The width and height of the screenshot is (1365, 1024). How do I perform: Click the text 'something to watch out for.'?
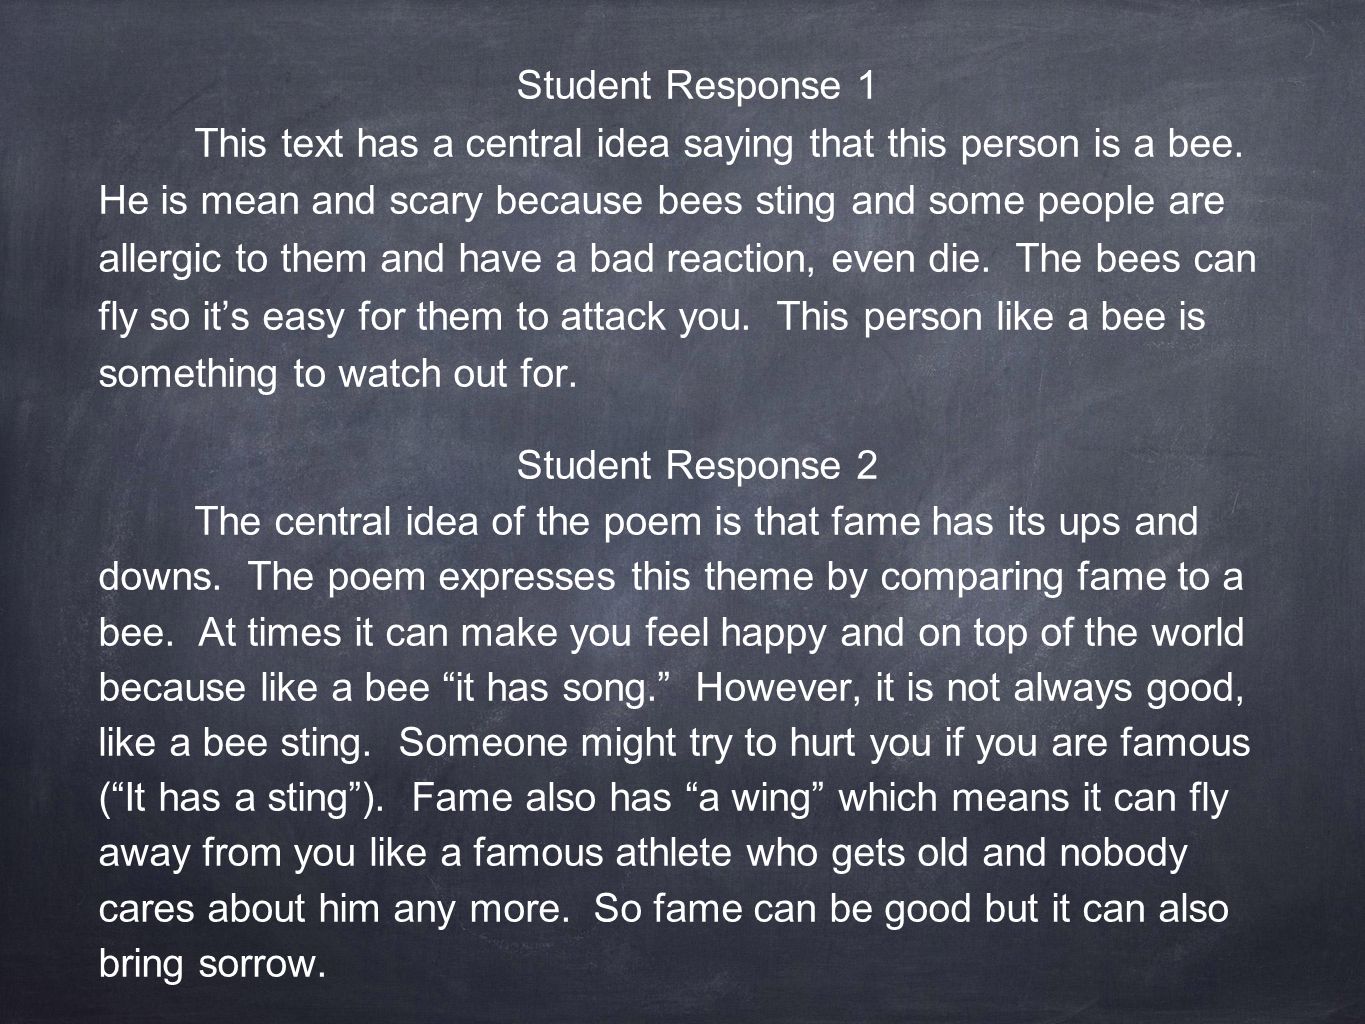[338, 374]
